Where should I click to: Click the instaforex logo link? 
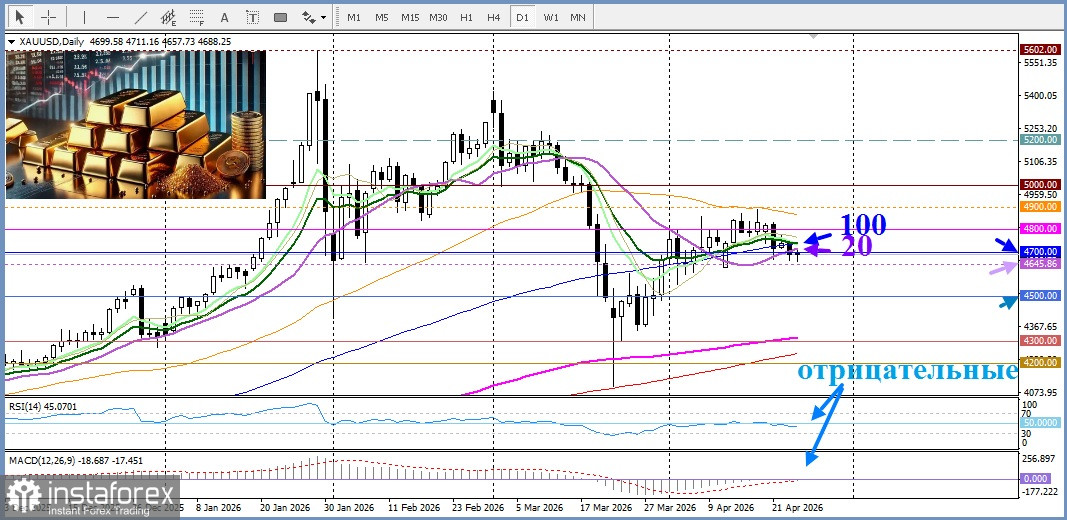click(x=92, y=497)
